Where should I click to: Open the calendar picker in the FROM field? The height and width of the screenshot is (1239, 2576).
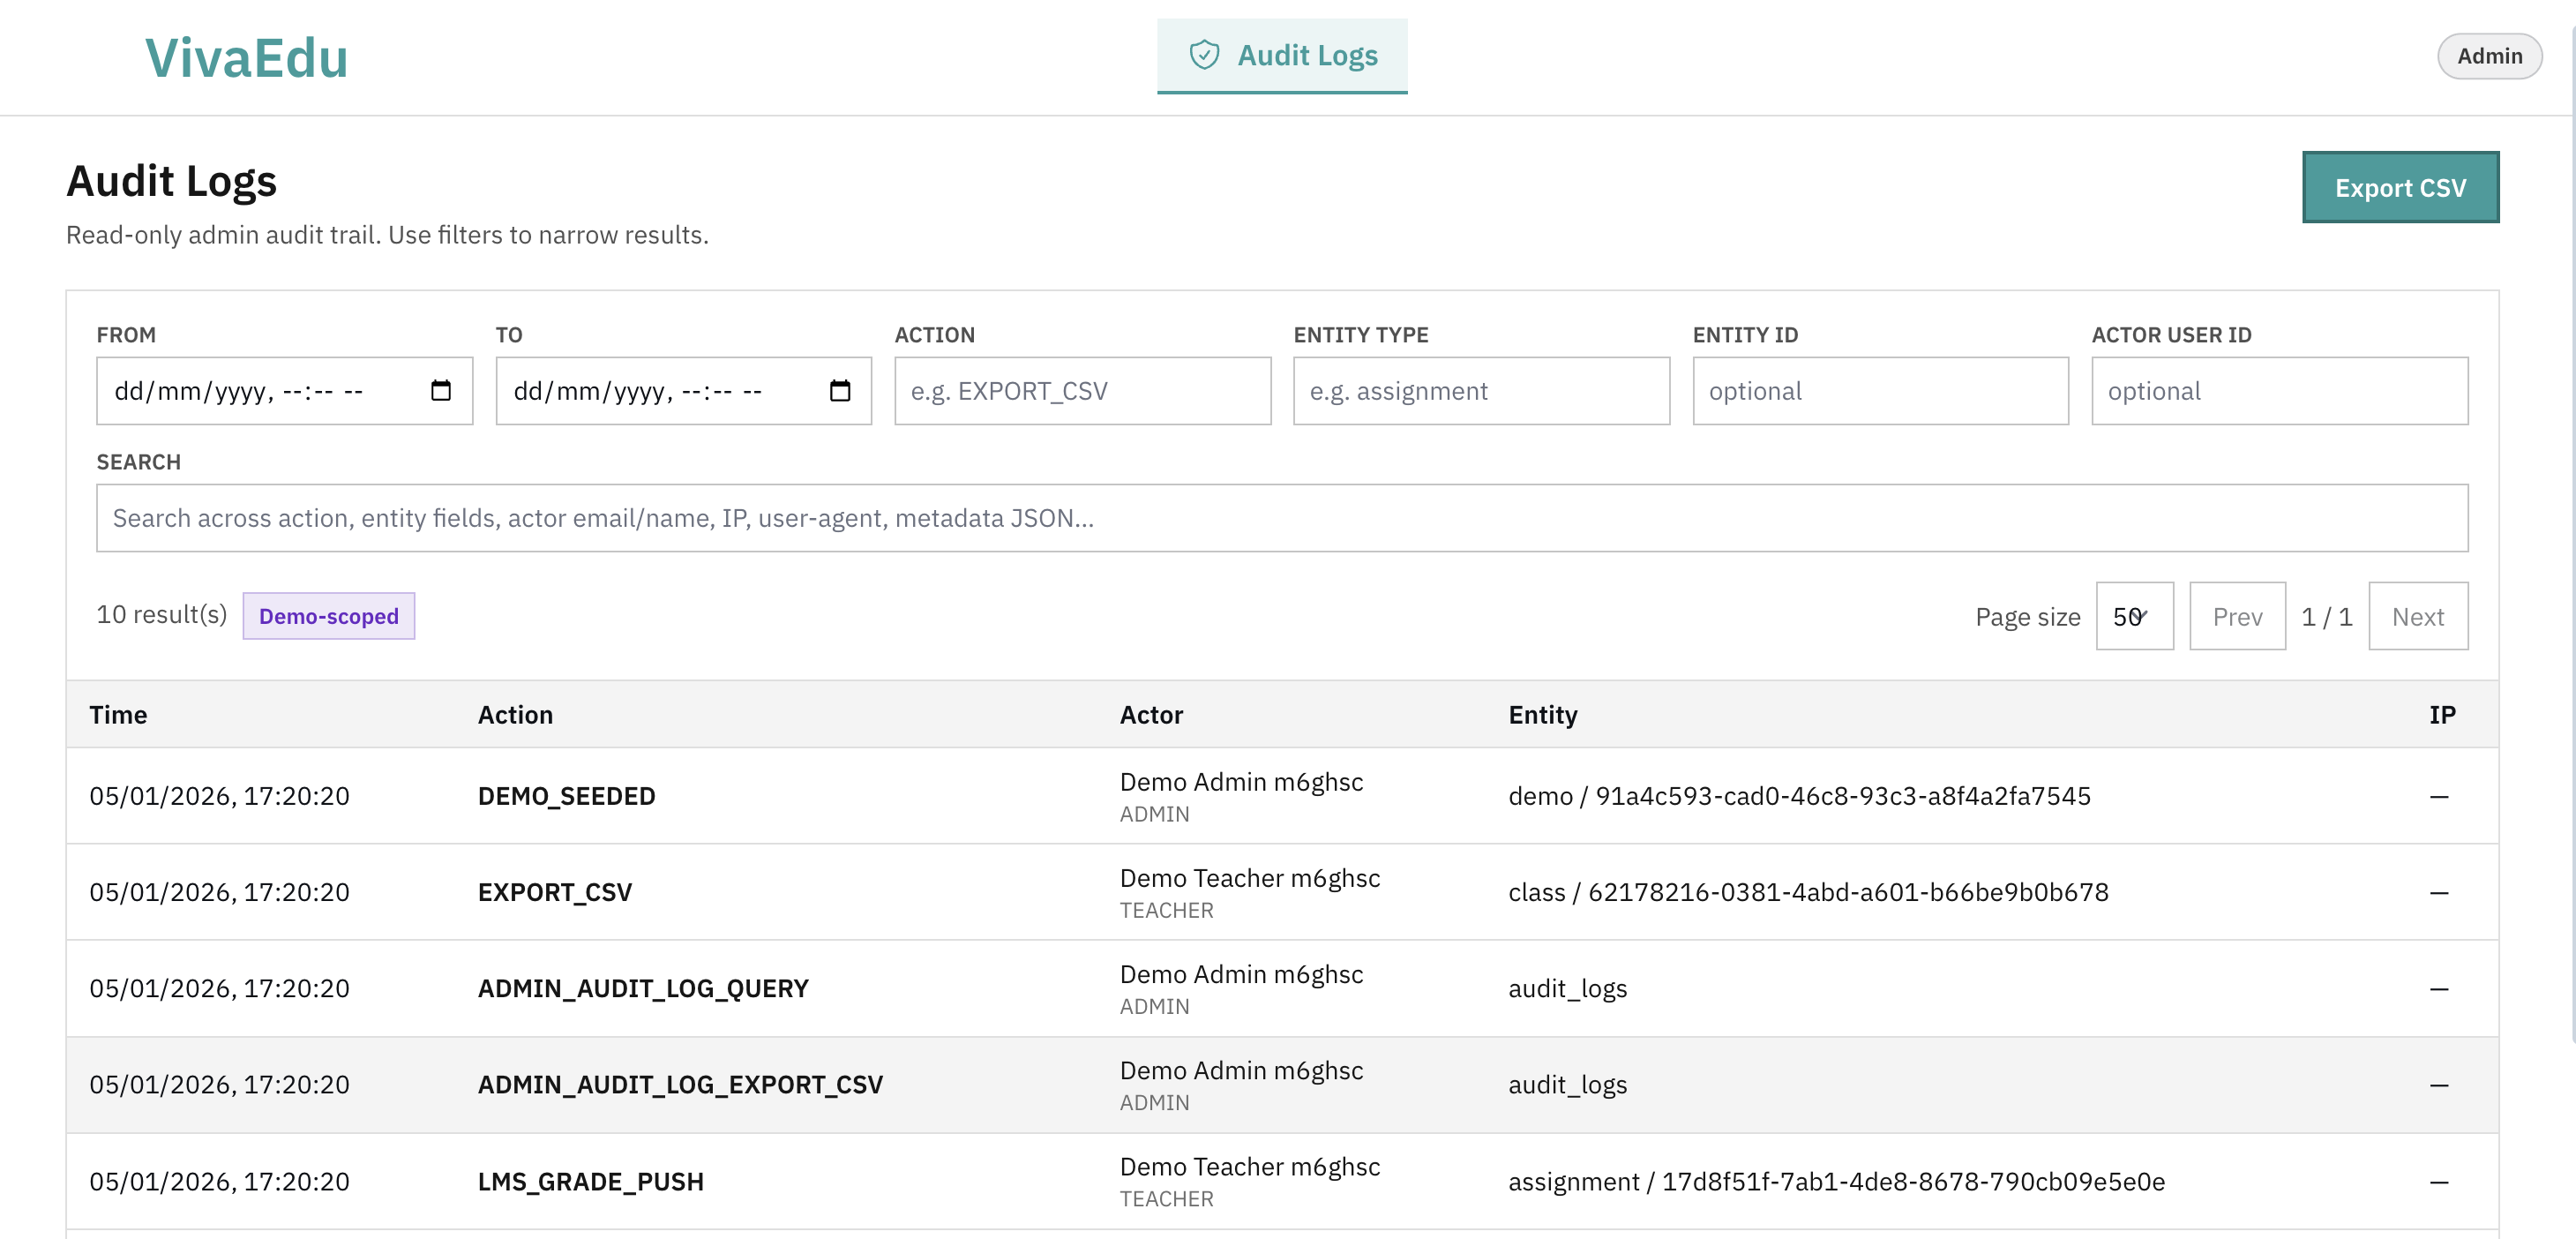coord(443,391)
